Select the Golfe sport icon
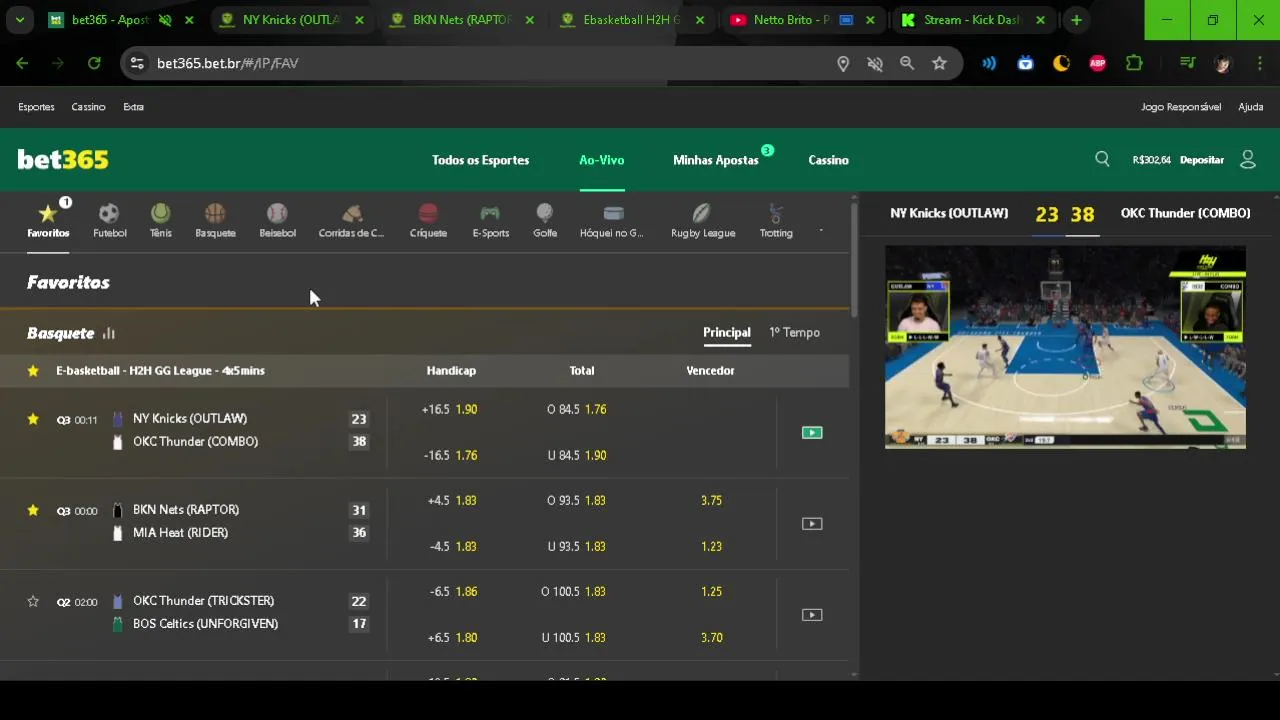The width and height of the screenshot is (1280, 720). (x=545, y=220)
